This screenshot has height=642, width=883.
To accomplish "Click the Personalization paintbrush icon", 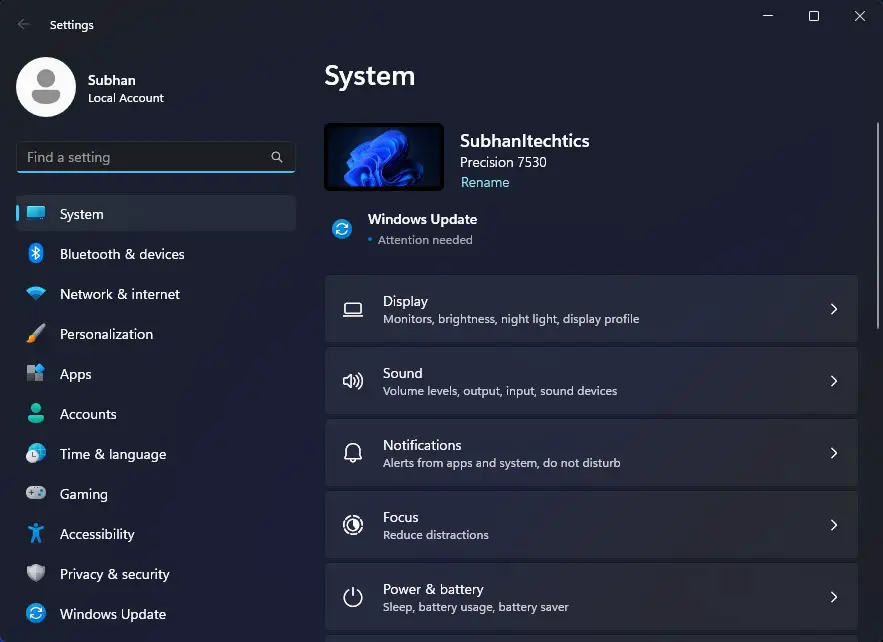I will pyautogui.click(x=36, y=333).
